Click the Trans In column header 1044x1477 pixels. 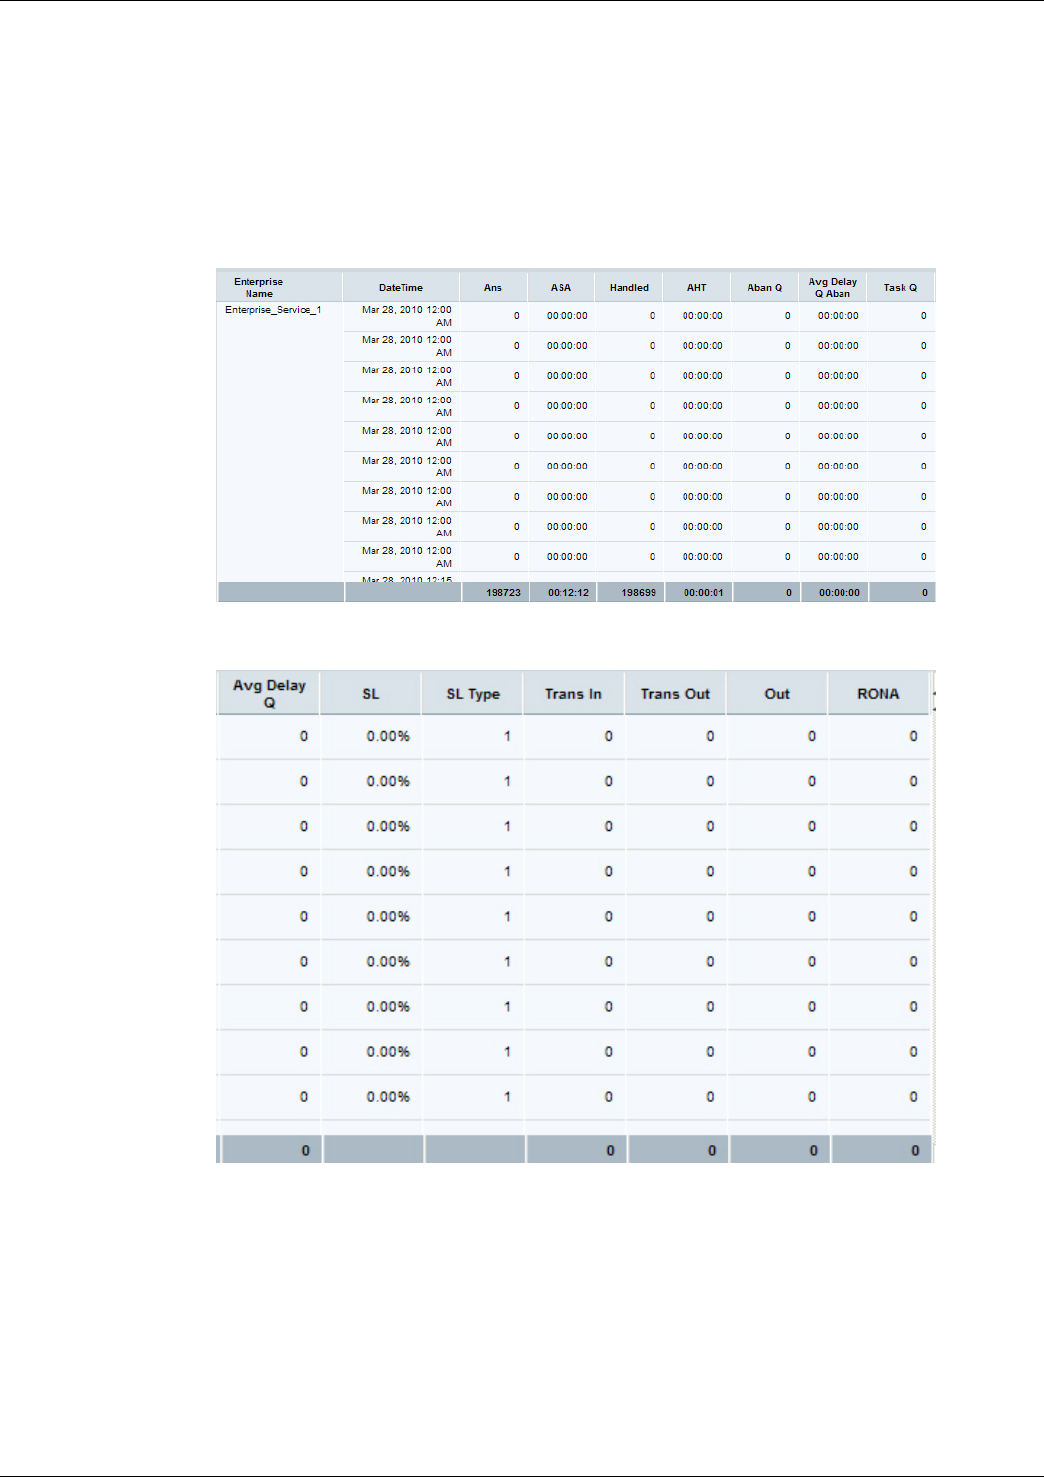coord(574,693)
